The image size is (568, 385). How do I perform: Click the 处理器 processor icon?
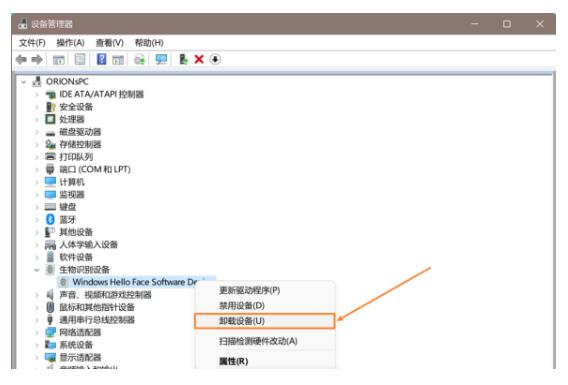pos(50,119)
